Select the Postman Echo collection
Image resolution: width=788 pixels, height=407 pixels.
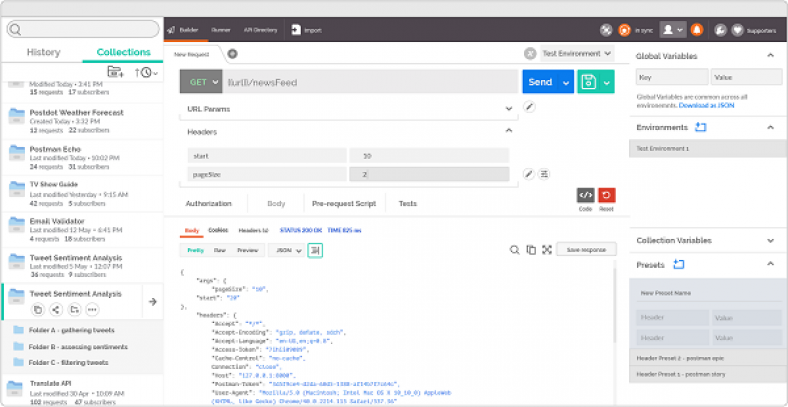tap(82, 157)
